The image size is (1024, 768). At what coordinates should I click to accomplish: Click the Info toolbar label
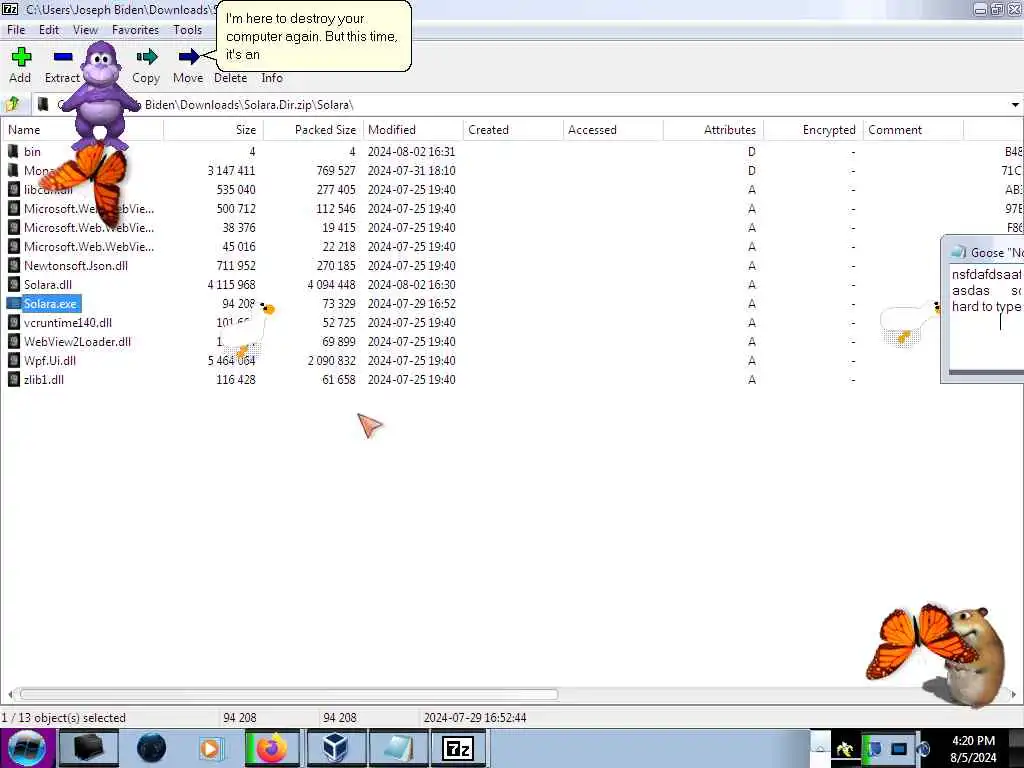(x=272, y=78)
